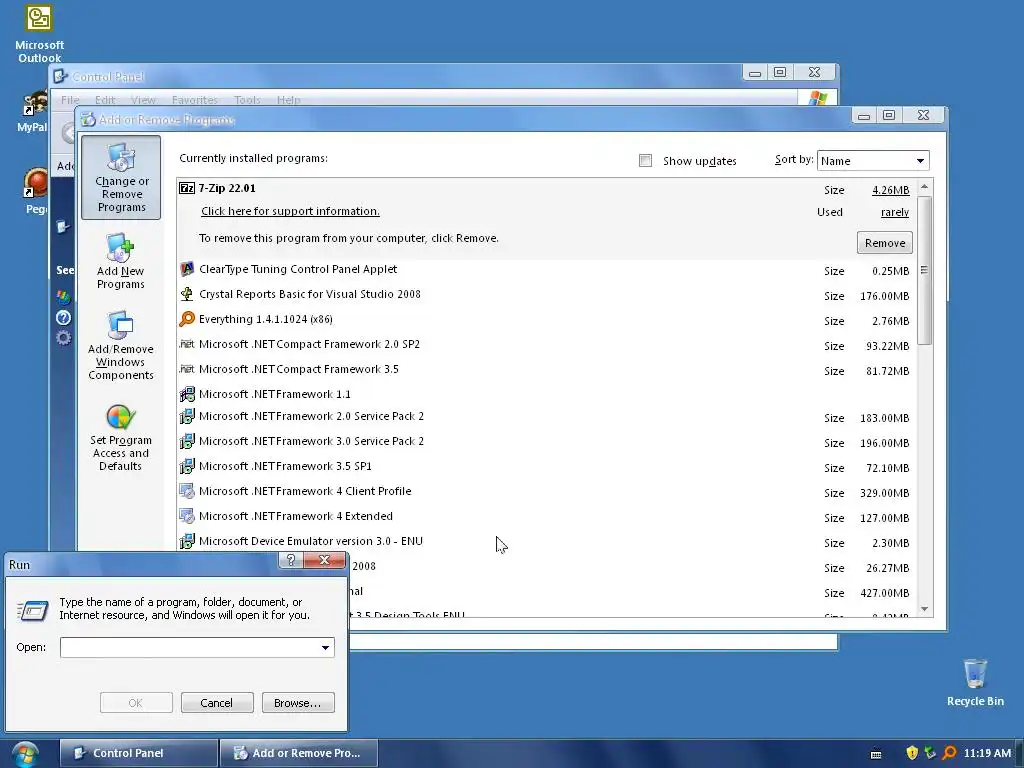The height and width of the screenshot is (768, 1024).
Task: Click the Start orb button
Action: click(25, 754)
